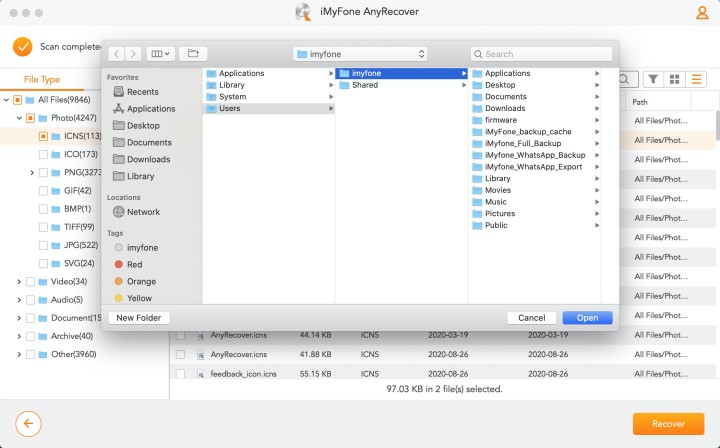
Task: Open the imyfone location dropdown
Action: (x=360, y=54)
